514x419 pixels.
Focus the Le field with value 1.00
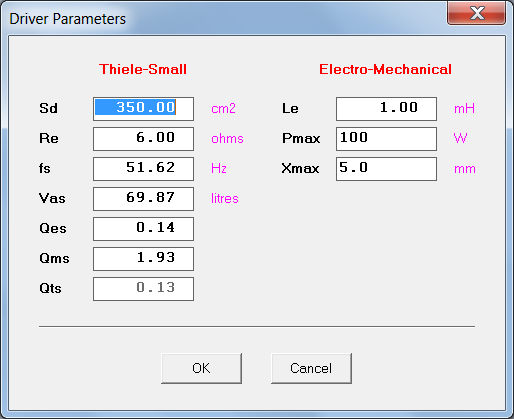click(x=386, y=109)
